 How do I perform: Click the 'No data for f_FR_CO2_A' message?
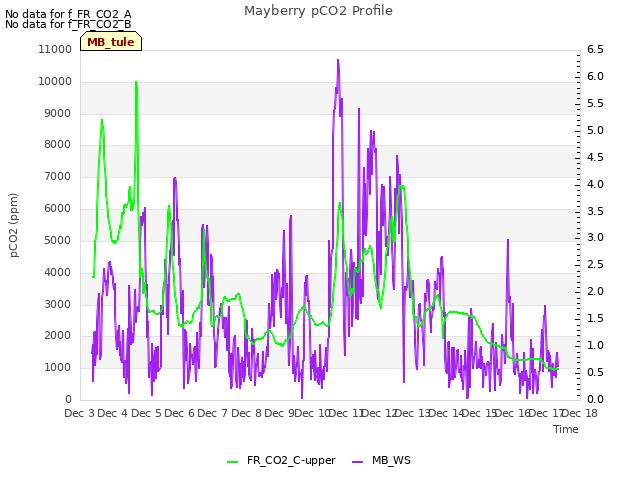(x=68, y=14)
